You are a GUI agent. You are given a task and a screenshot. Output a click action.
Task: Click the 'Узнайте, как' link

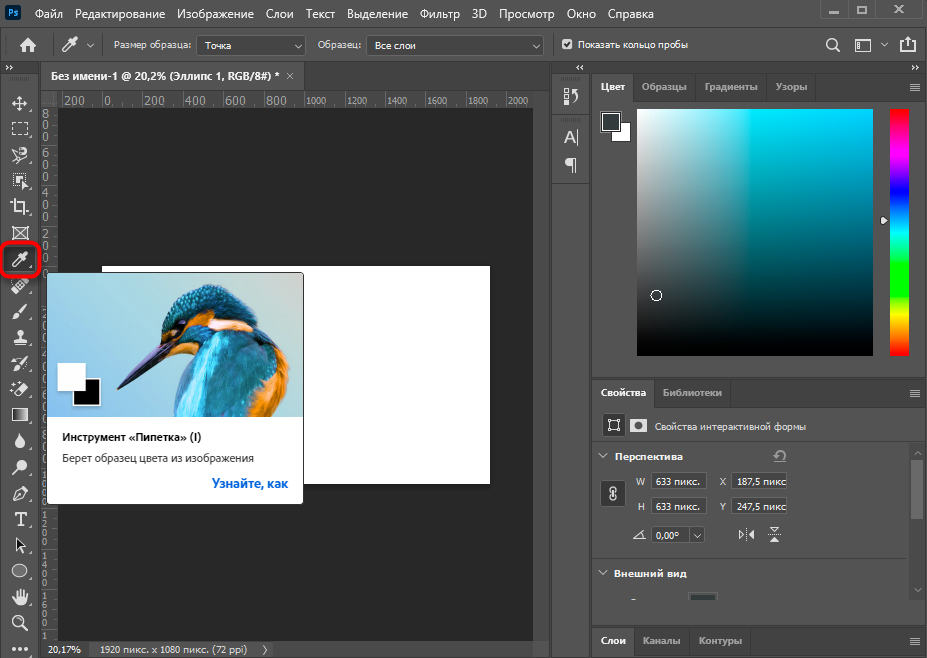[x=249, y=483]
